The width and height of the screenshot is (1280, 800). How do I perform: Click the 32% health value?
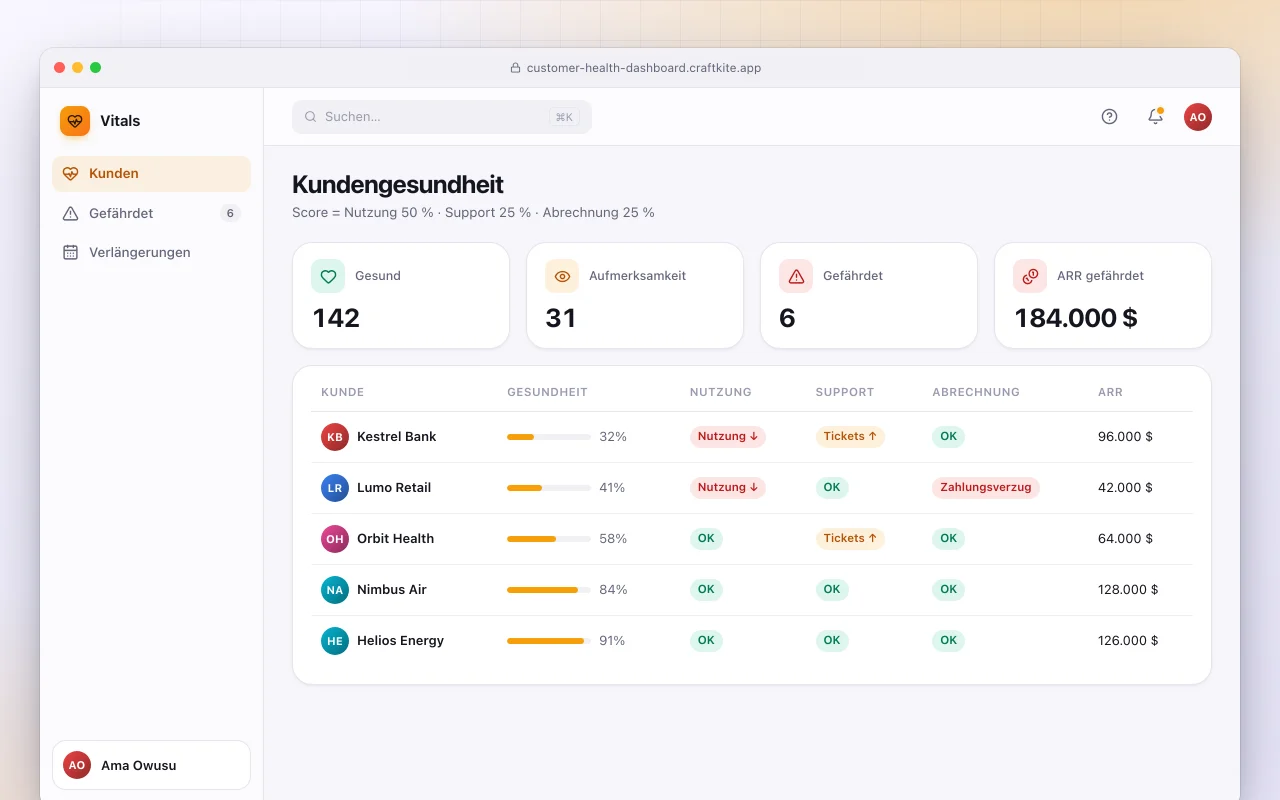(x=613, y=437)
